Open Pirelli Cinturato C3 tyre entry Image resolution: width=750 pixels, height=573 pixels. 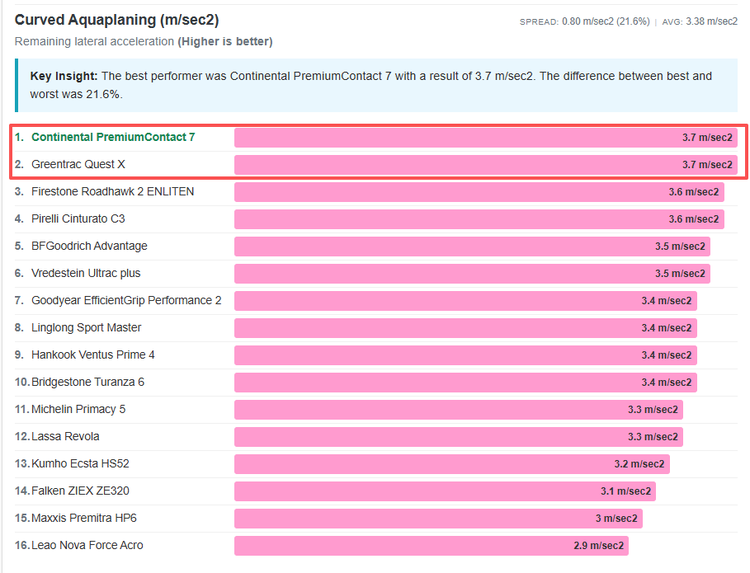tap(78, 219)
